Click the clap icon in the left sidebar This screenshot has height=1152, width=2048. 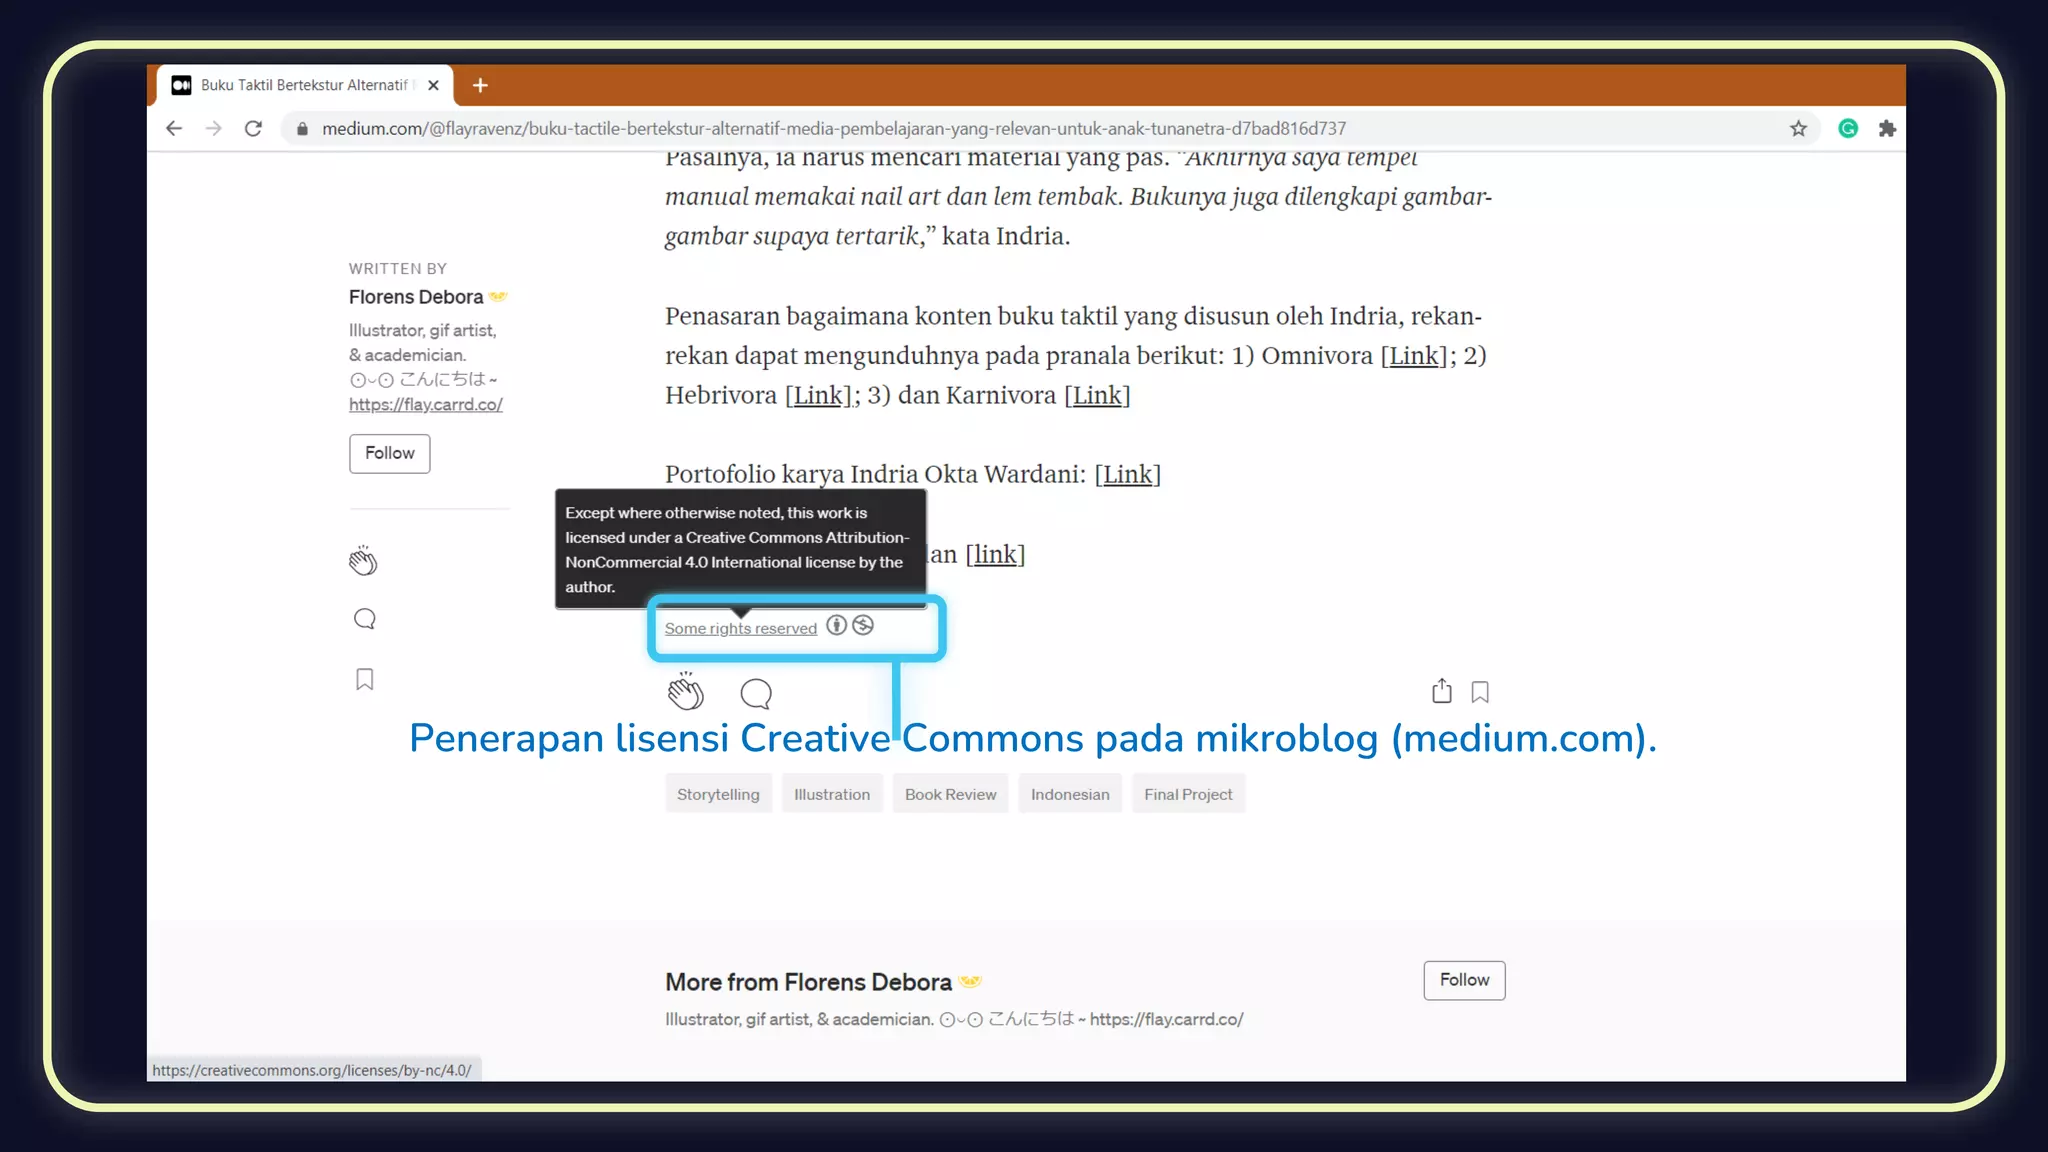364,560
